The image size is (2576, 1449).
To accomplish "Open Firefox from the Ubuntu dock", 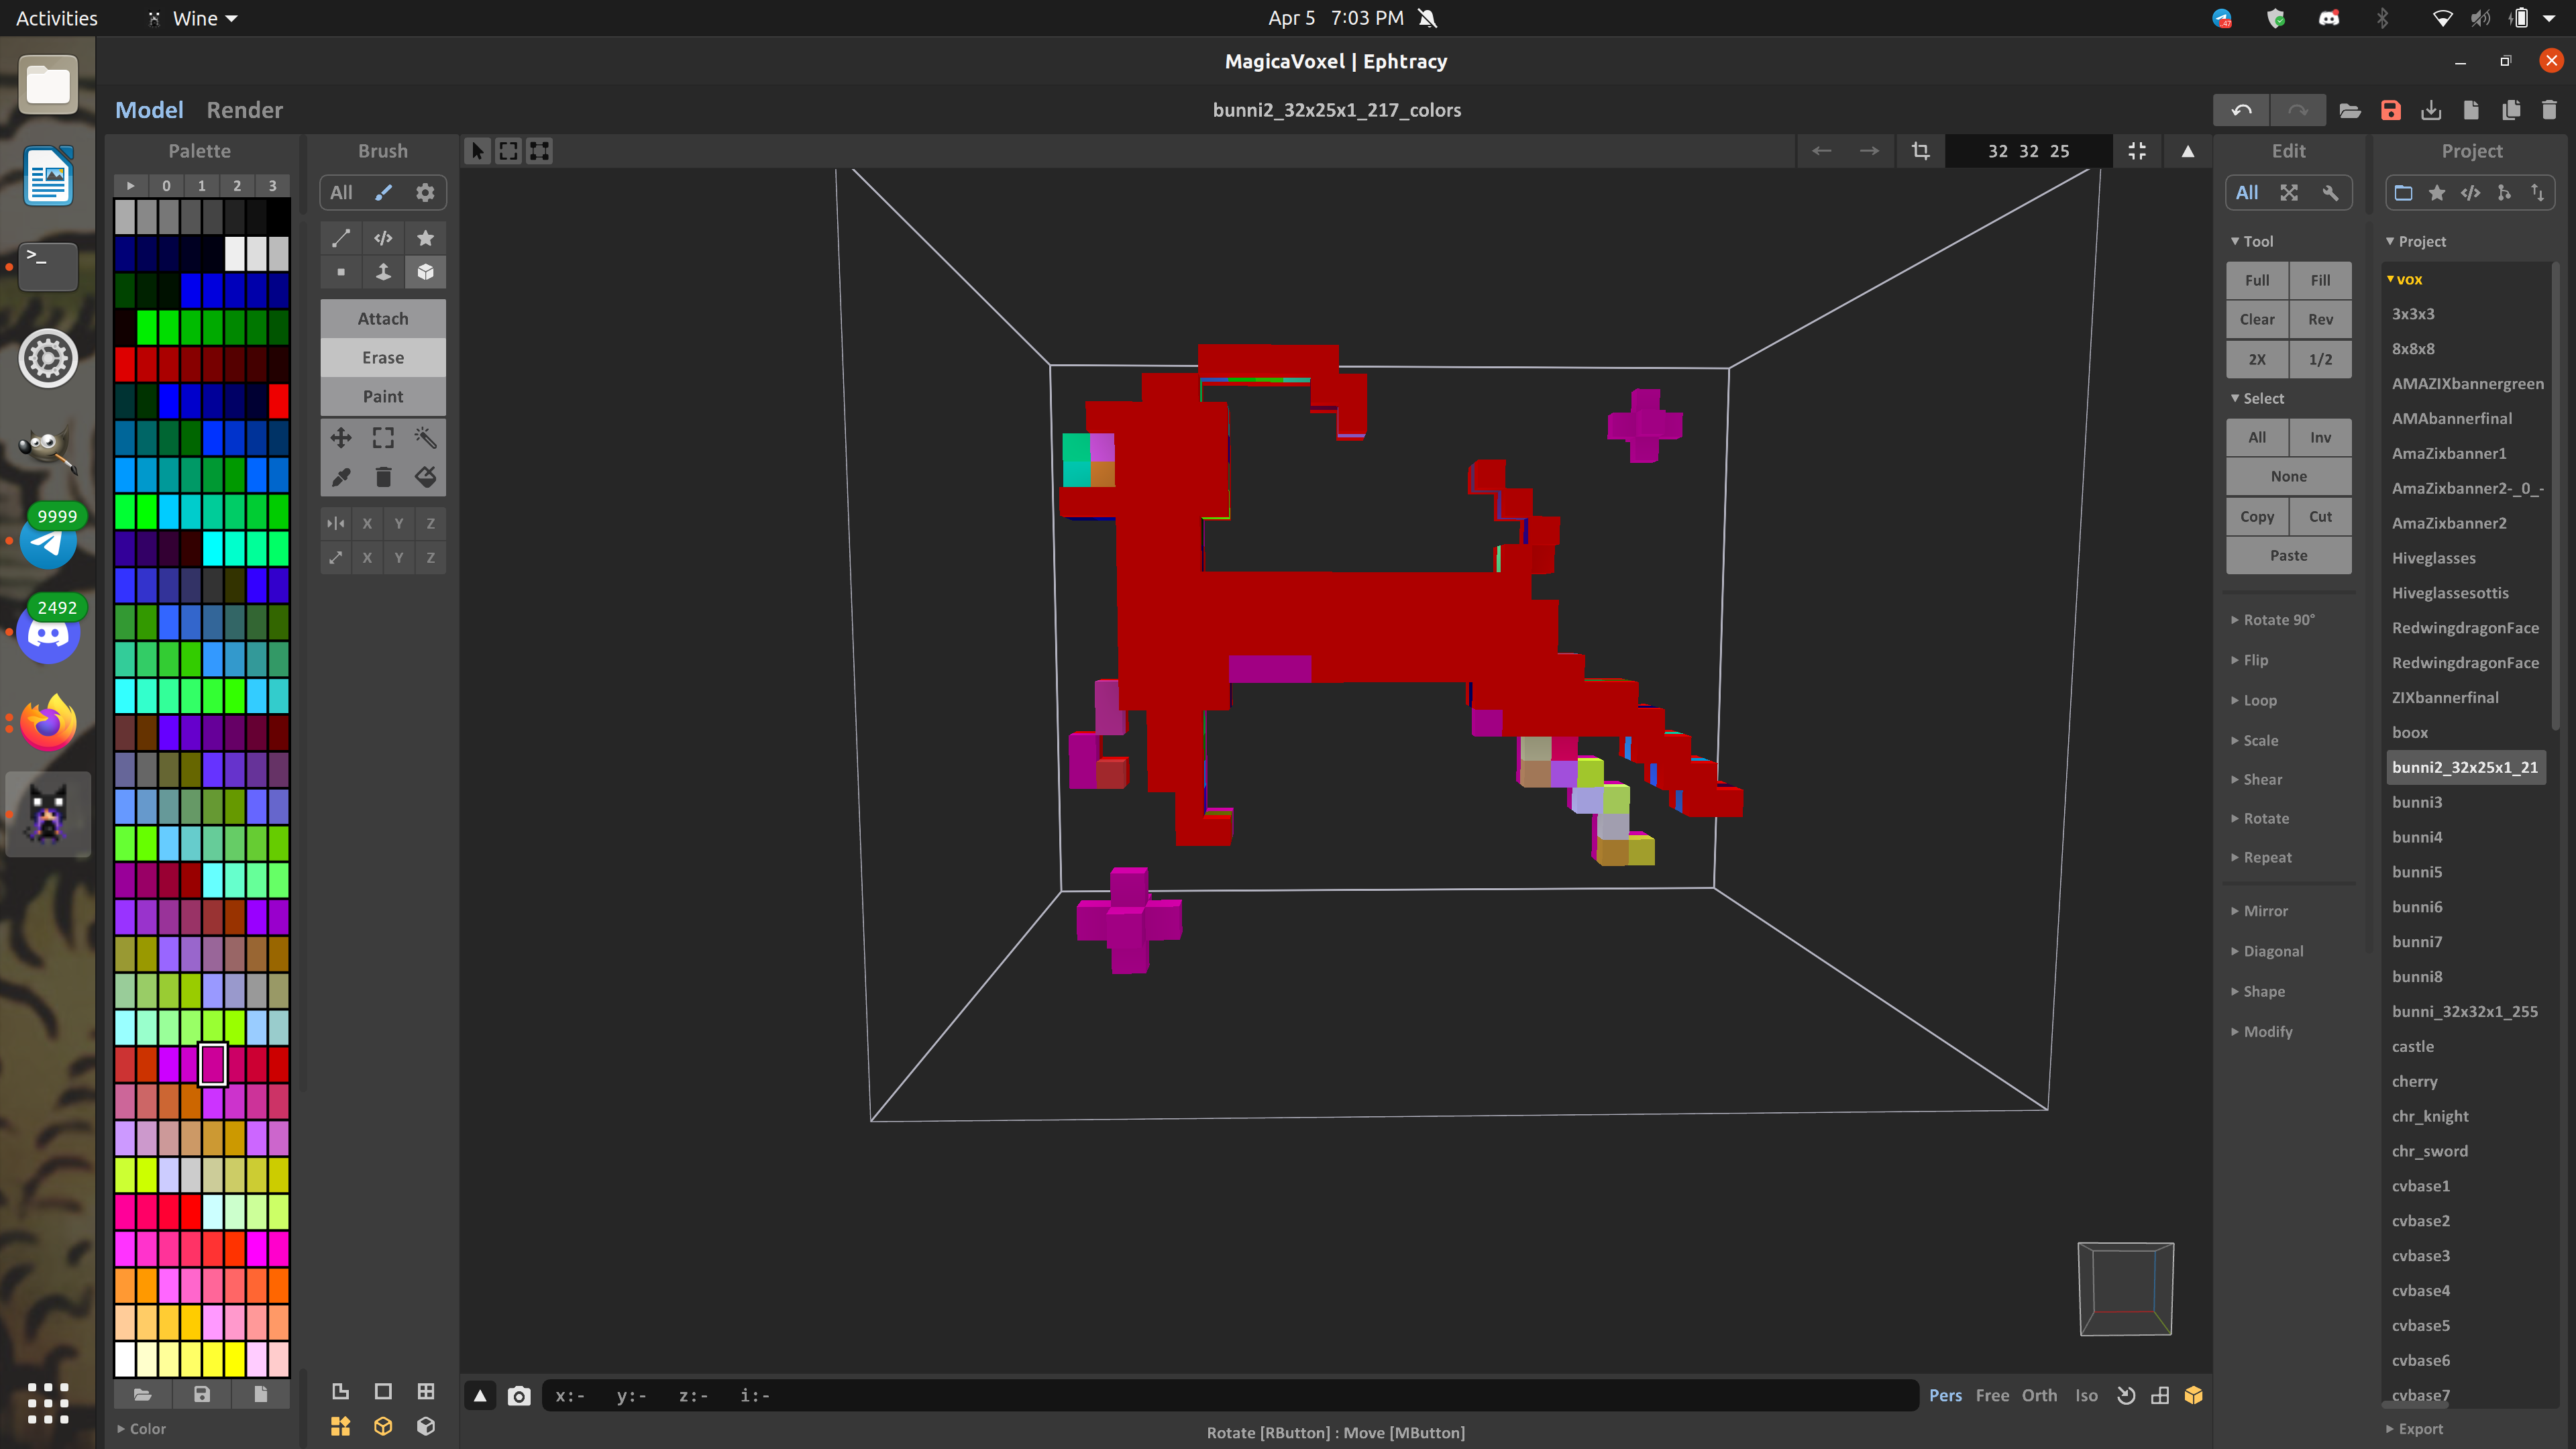I will pyautogui.click(x=47, y=723).
